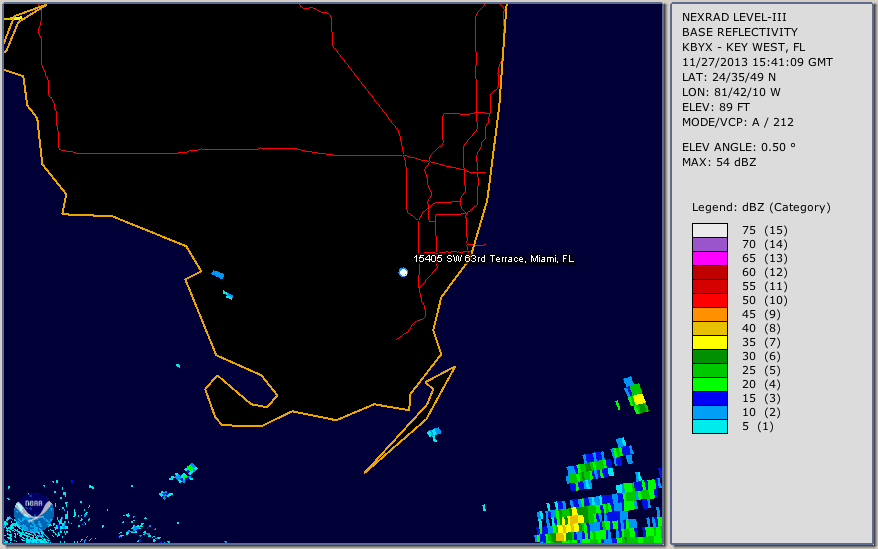The image size is (878, 549).
Task: Click the ELEV ANGLE: 0.50 text
Action: (x=739, y=147)
